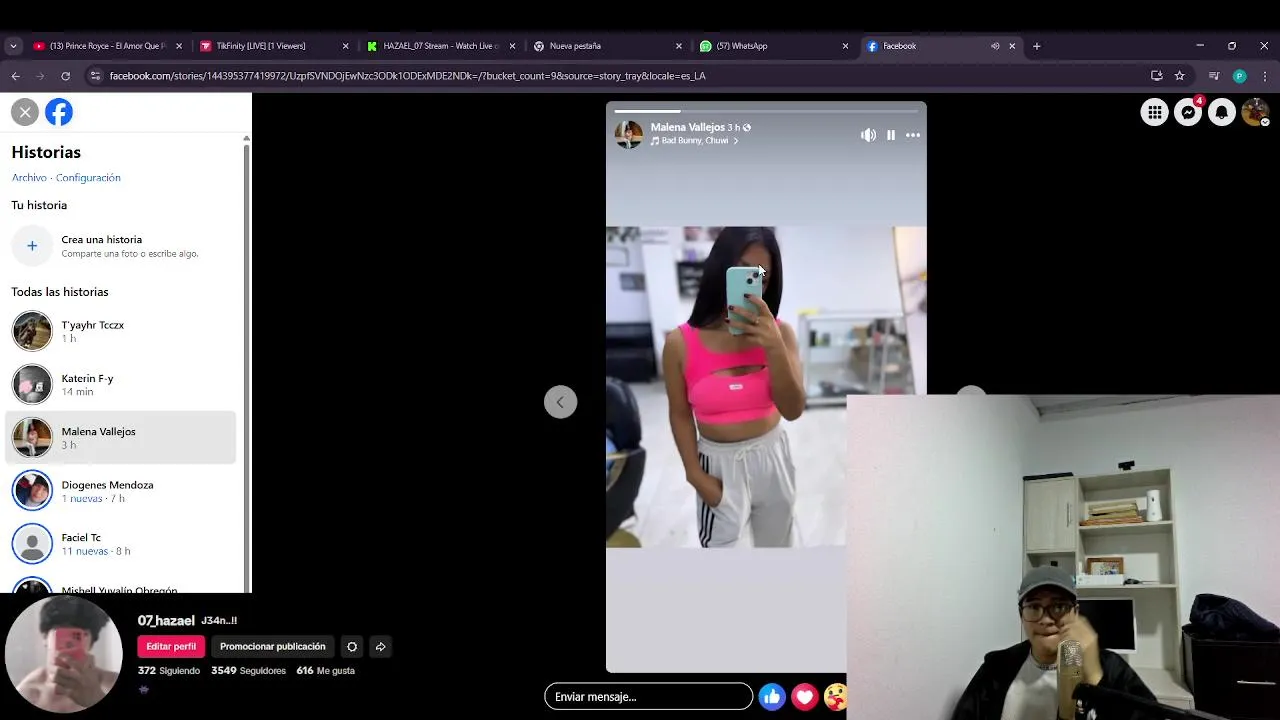Pause the Malena Vallejos story
The image size is (1280, 720).
[x=891, y=135]
